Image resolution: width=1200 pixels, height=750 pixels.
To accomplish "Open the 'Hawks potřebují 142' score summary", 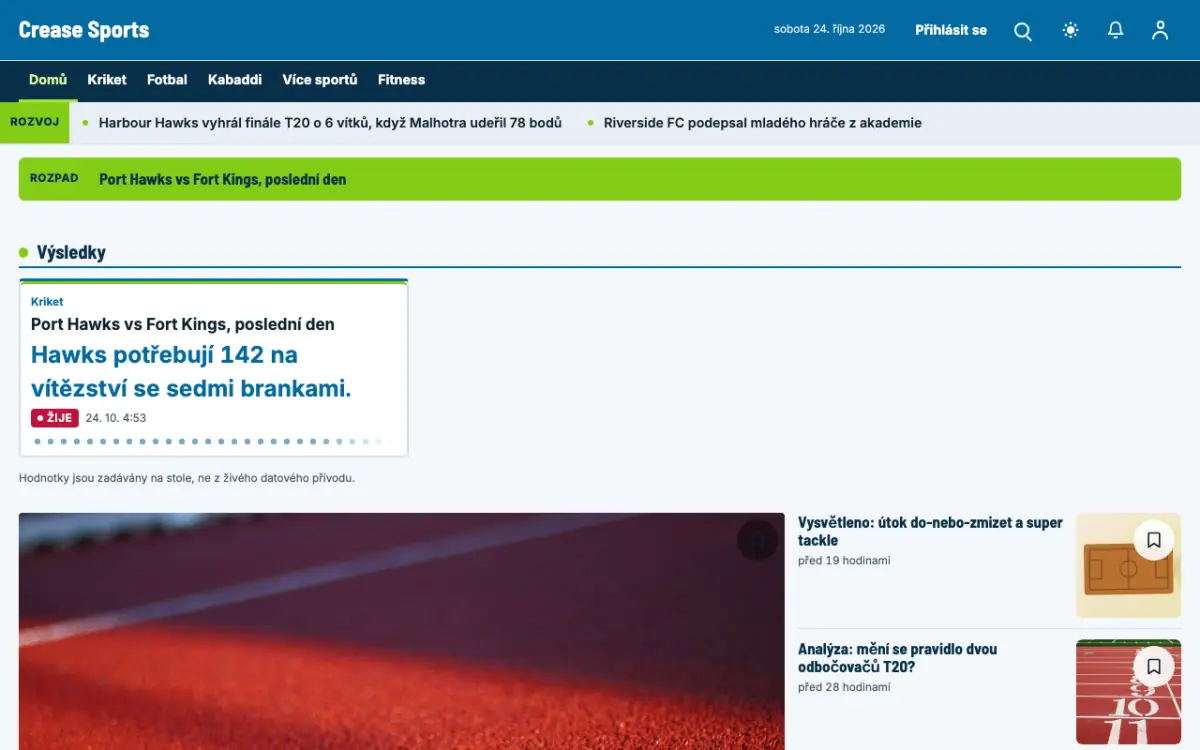I will tap(191, 371).
